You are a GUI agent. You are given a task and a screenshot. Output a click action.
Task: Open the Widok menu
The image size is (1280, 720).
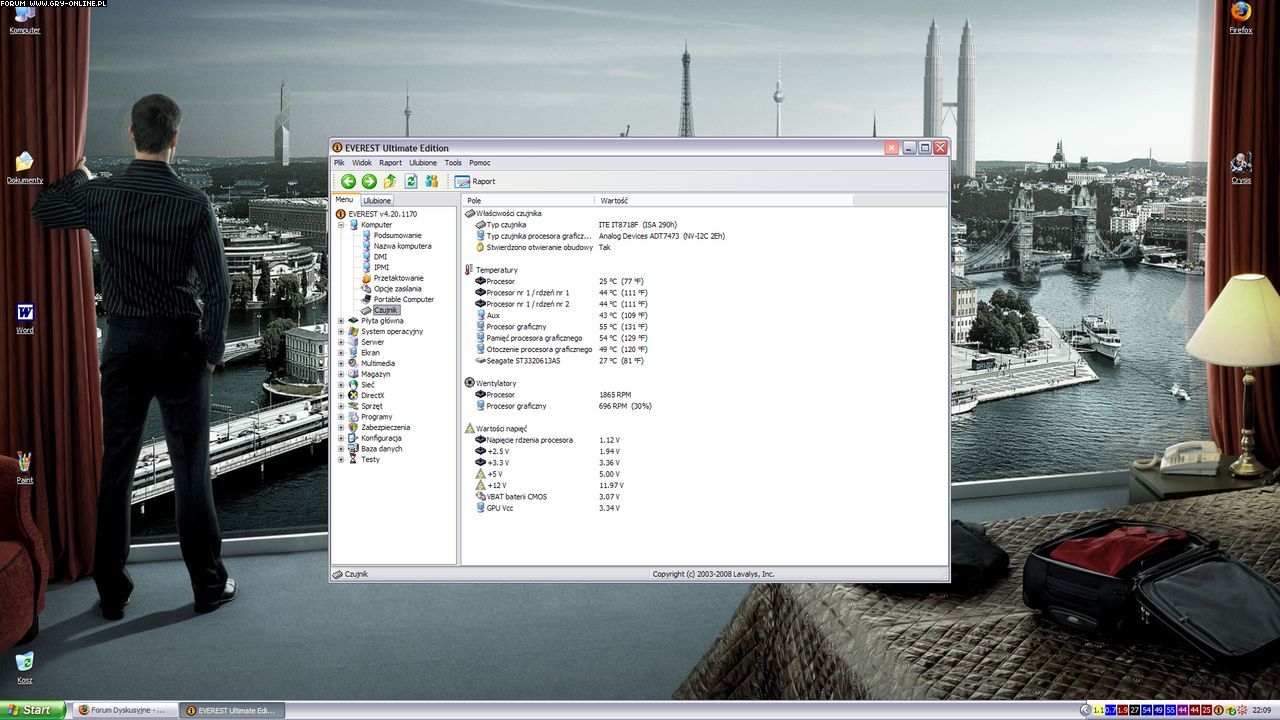coord(362,163)
